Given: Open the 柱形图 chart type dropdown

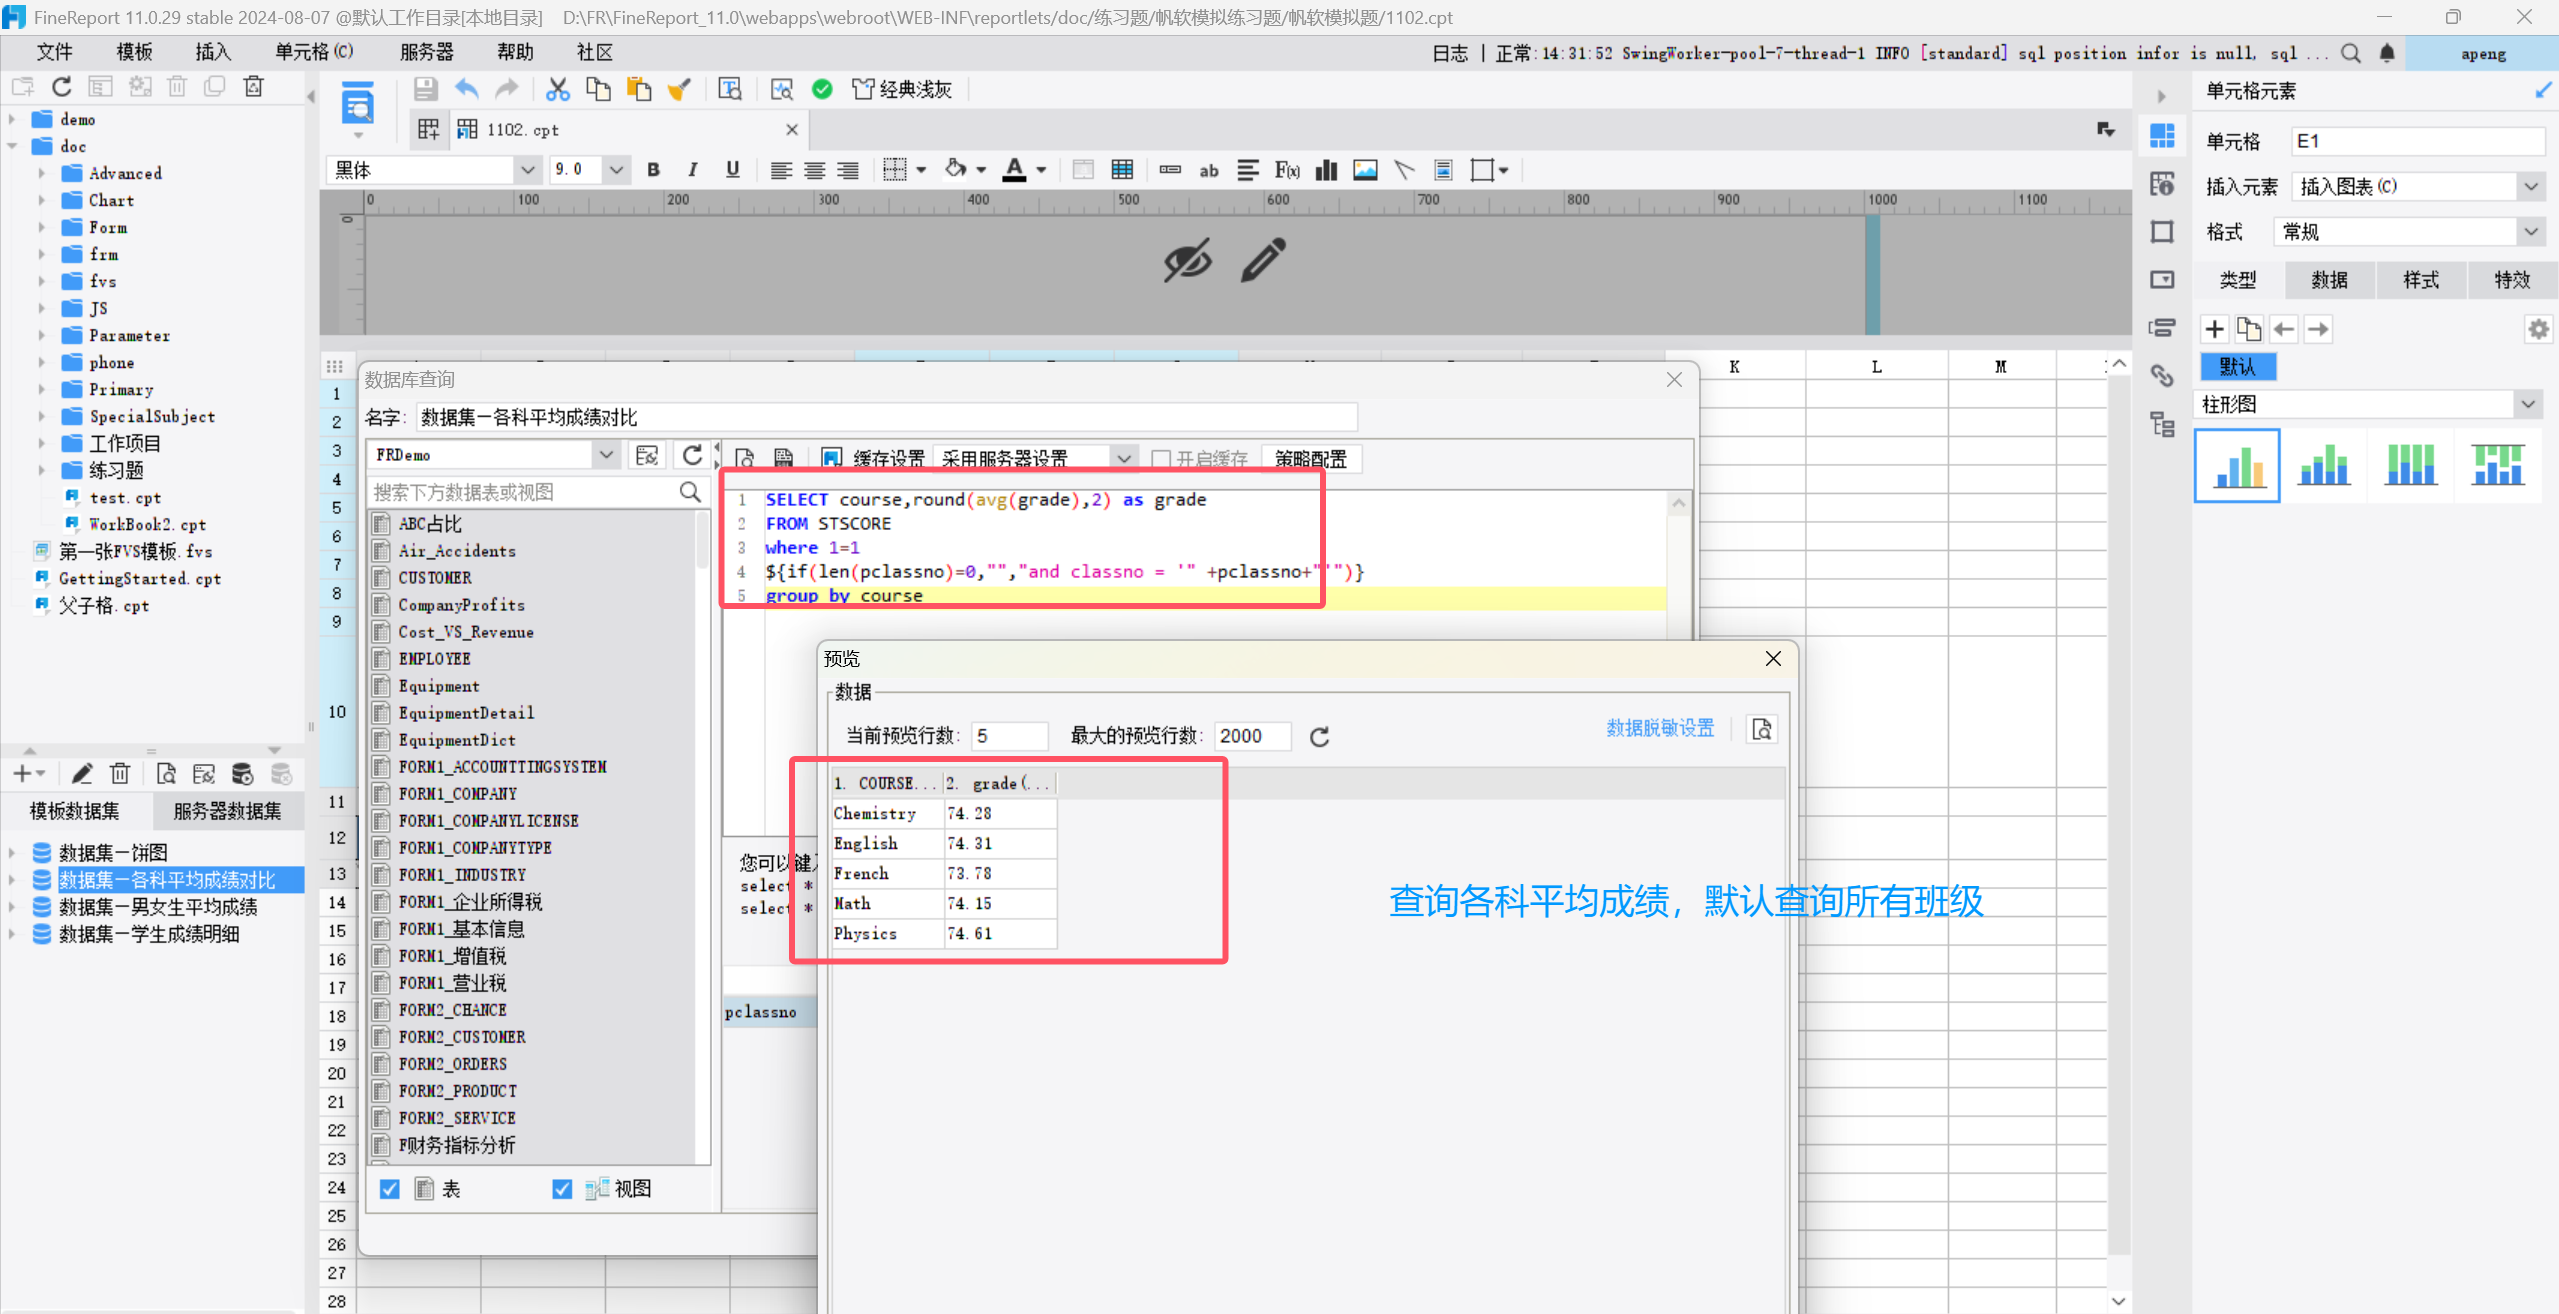Looking at the screenshot, I should [x=2527, y=405].
